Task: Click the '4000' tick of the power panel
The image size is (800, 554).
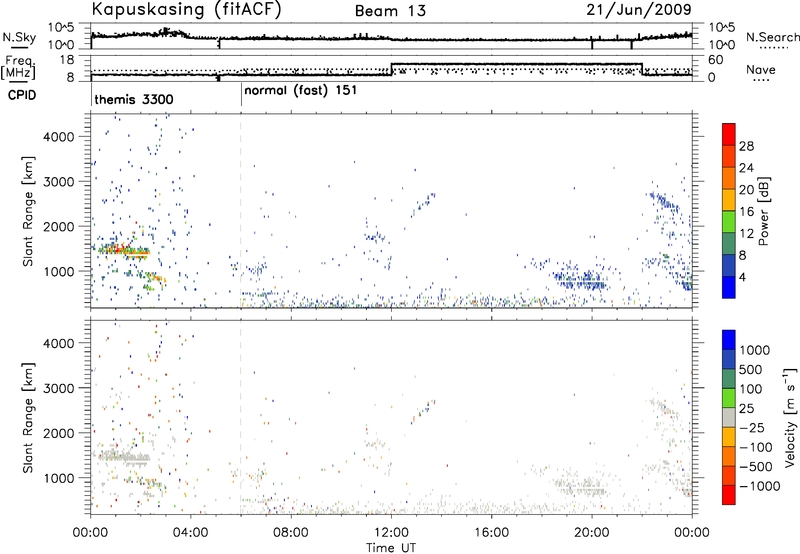Action: click(58, 137)
